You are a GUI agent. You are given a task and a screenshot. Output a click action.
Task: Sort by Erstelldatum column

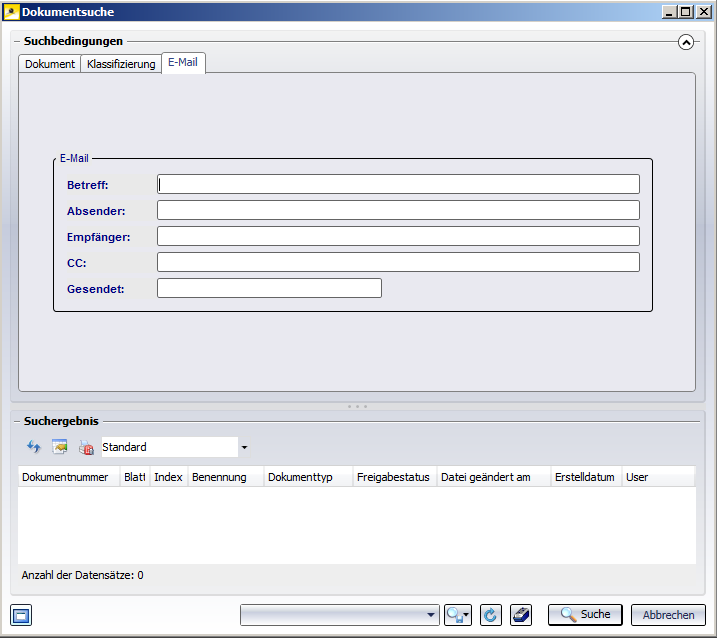(586, 477)
